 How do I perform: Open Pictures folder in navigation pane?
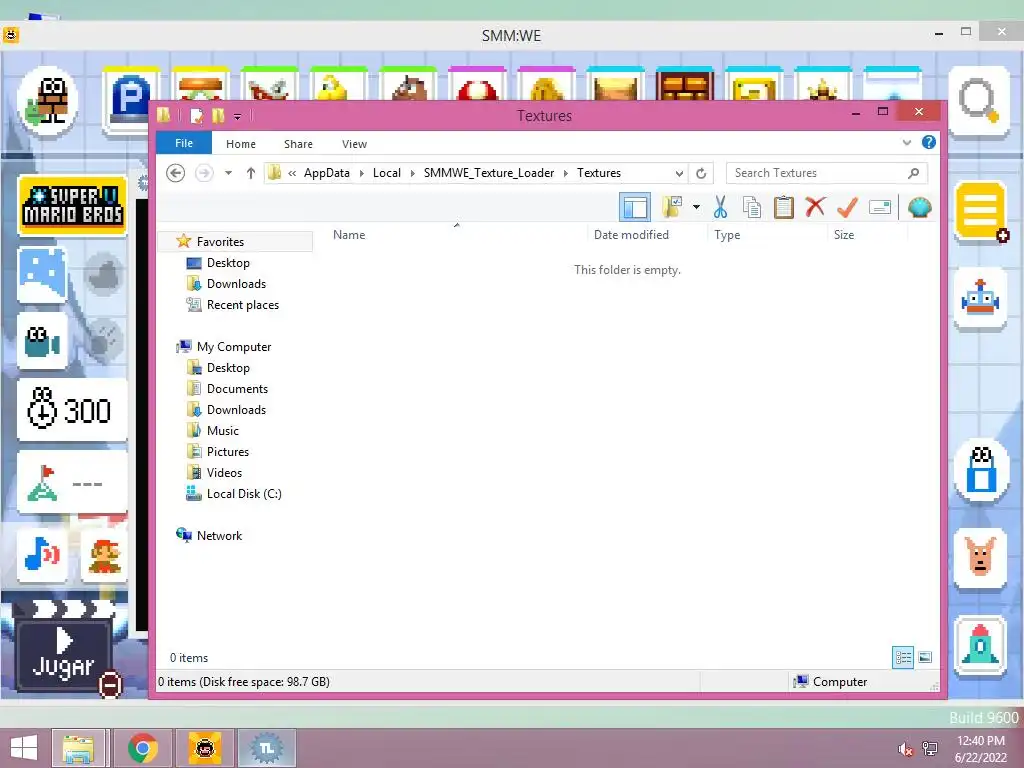click(227, 451)
